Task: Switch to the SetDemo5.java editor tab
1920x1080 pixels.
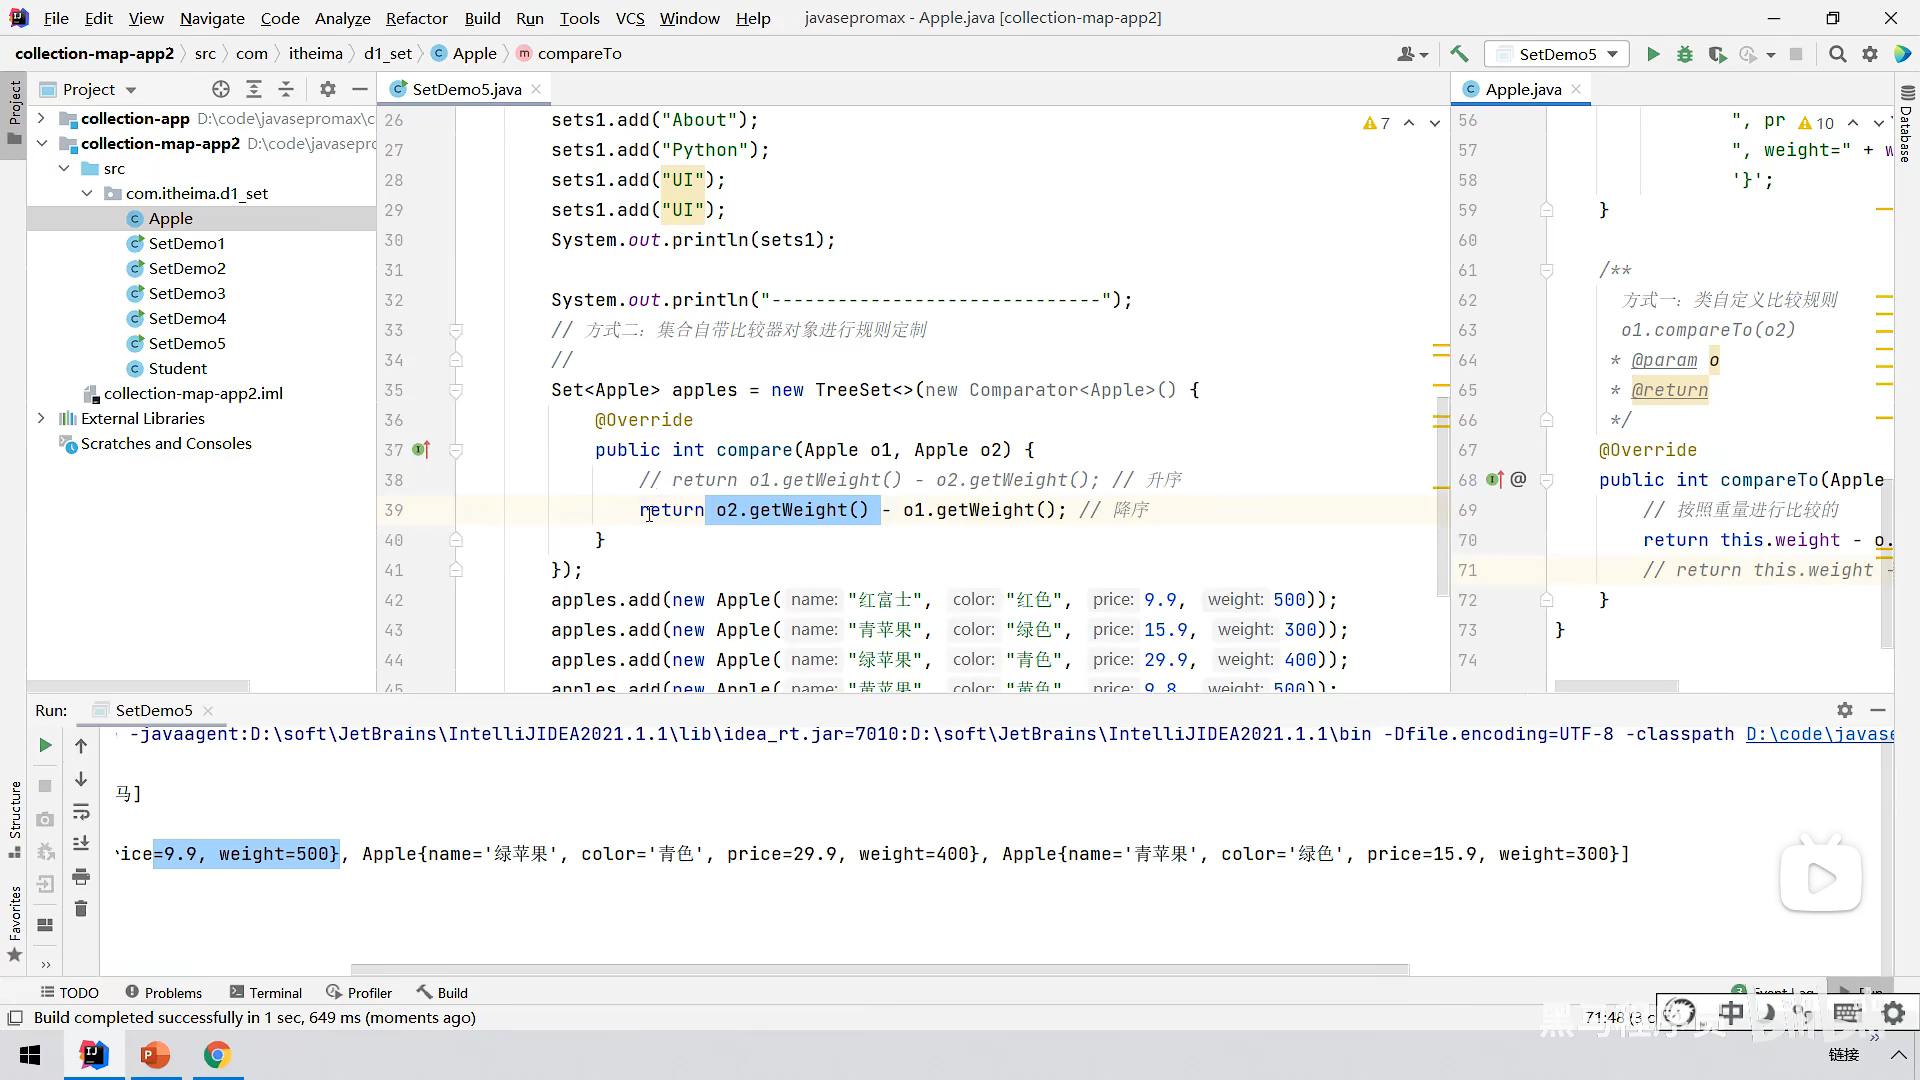Action: tap(466, 90)
